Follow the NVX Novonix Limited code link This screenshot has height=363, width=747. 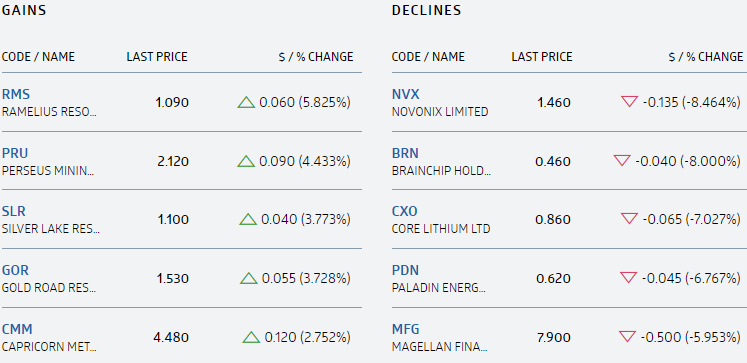click(405, 94)
